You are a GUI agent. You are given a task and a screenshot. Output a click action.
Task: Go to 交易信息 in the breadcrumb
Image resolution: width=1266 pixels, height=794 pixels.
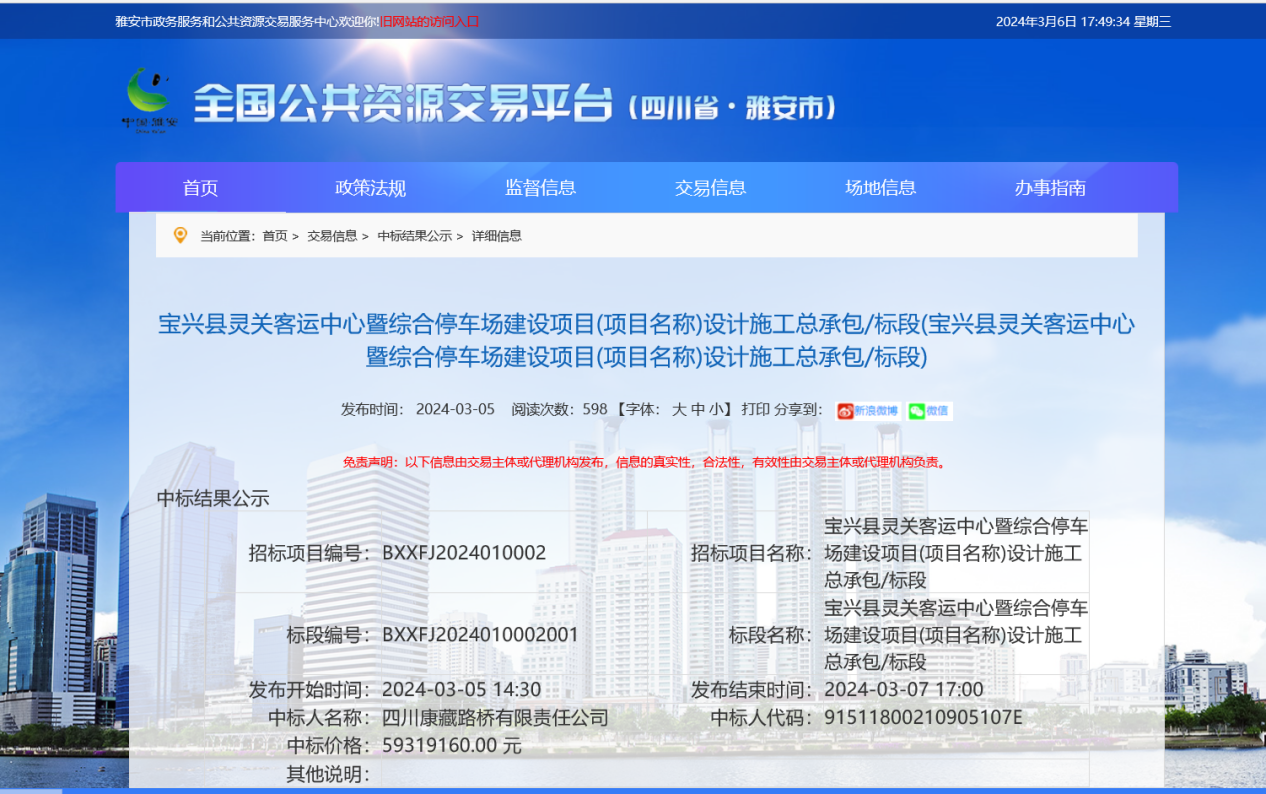point(331,236)
